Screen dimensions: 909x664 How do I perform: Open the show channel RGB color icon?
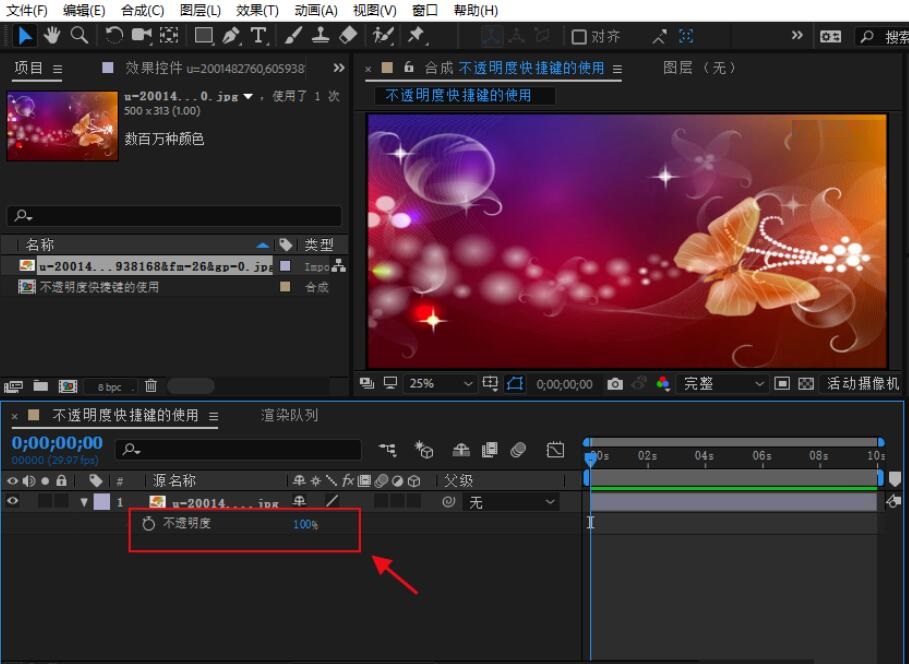tap(663, 384)
